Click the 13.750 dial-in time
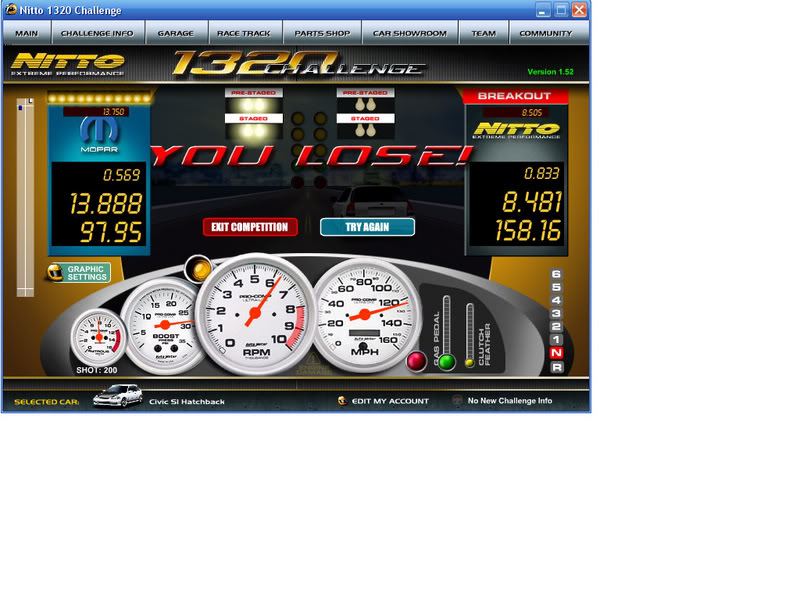Viewport: 800px width, 600px height. tap(113, 112)
